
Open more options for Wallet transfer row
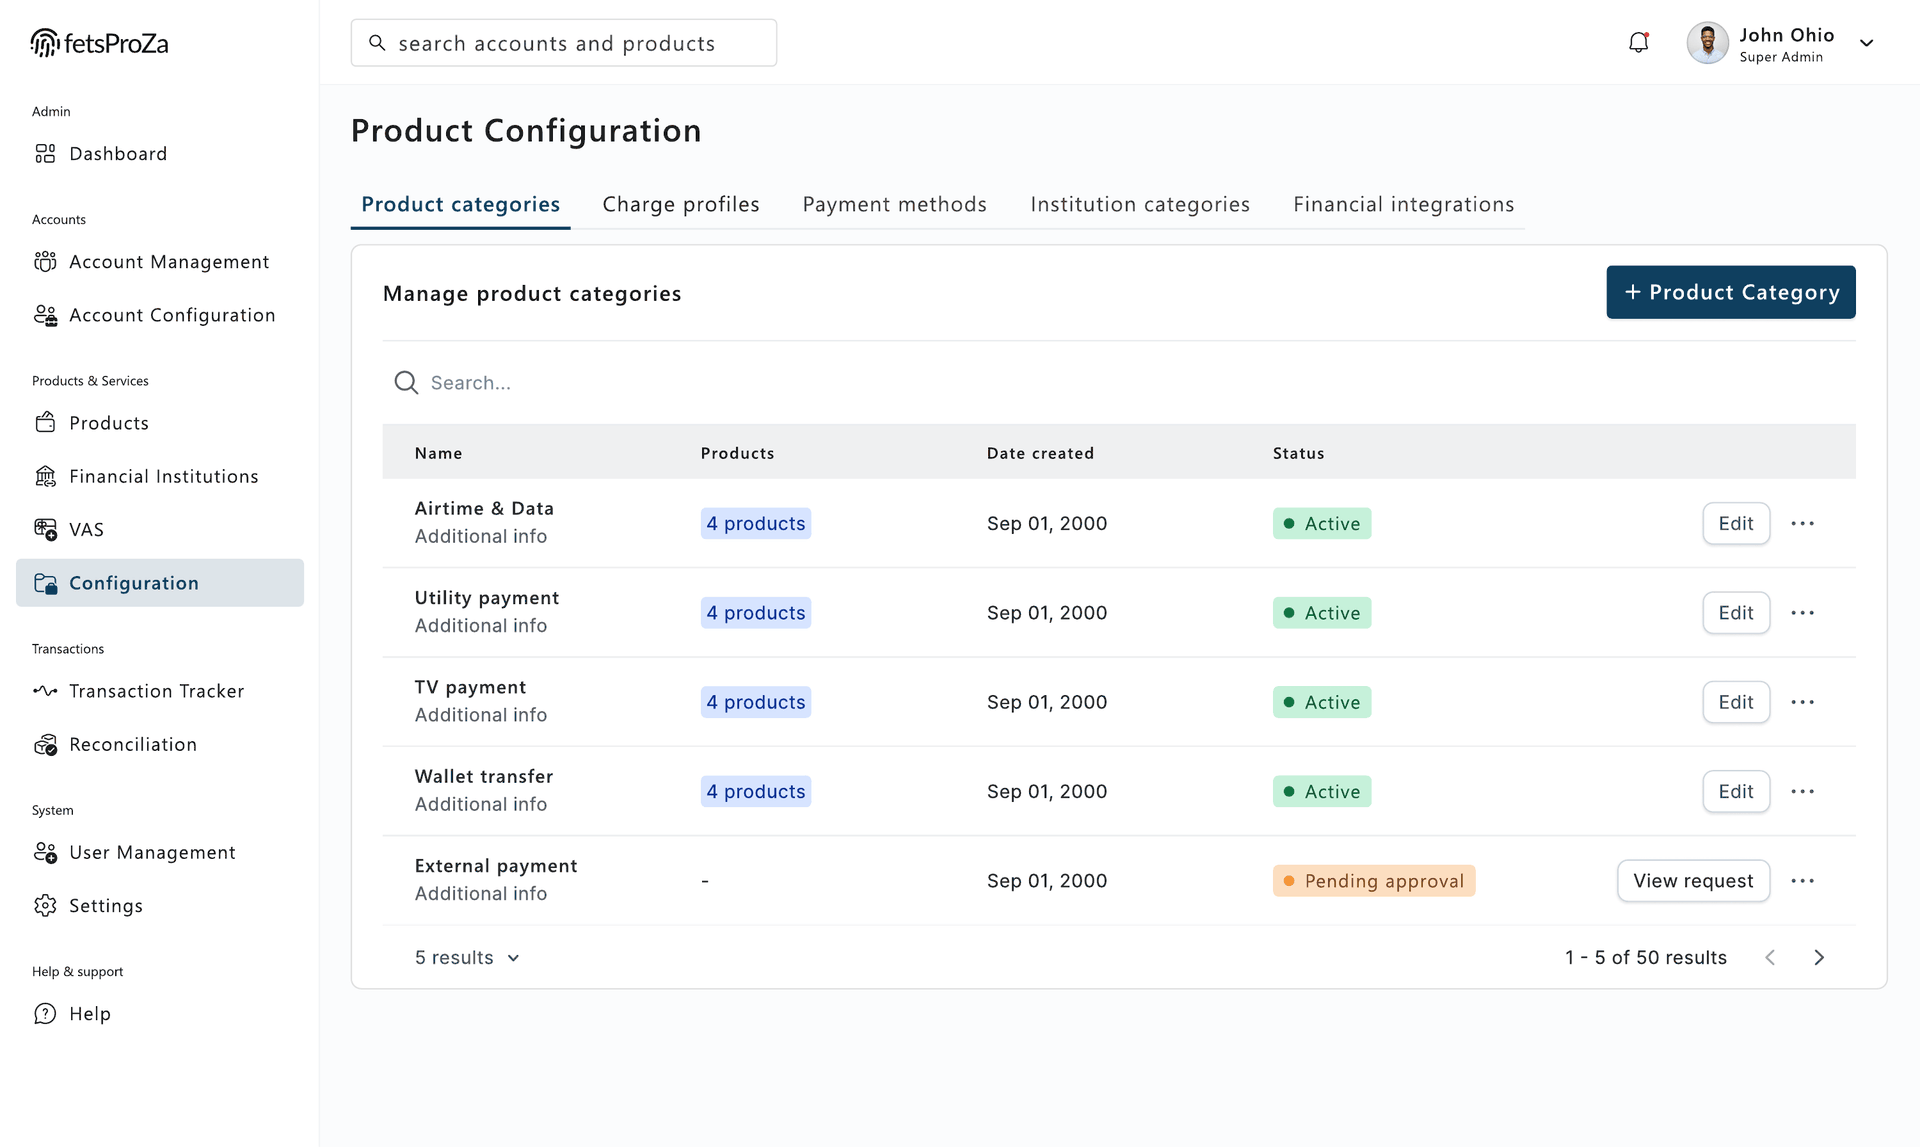point(1802,791)
